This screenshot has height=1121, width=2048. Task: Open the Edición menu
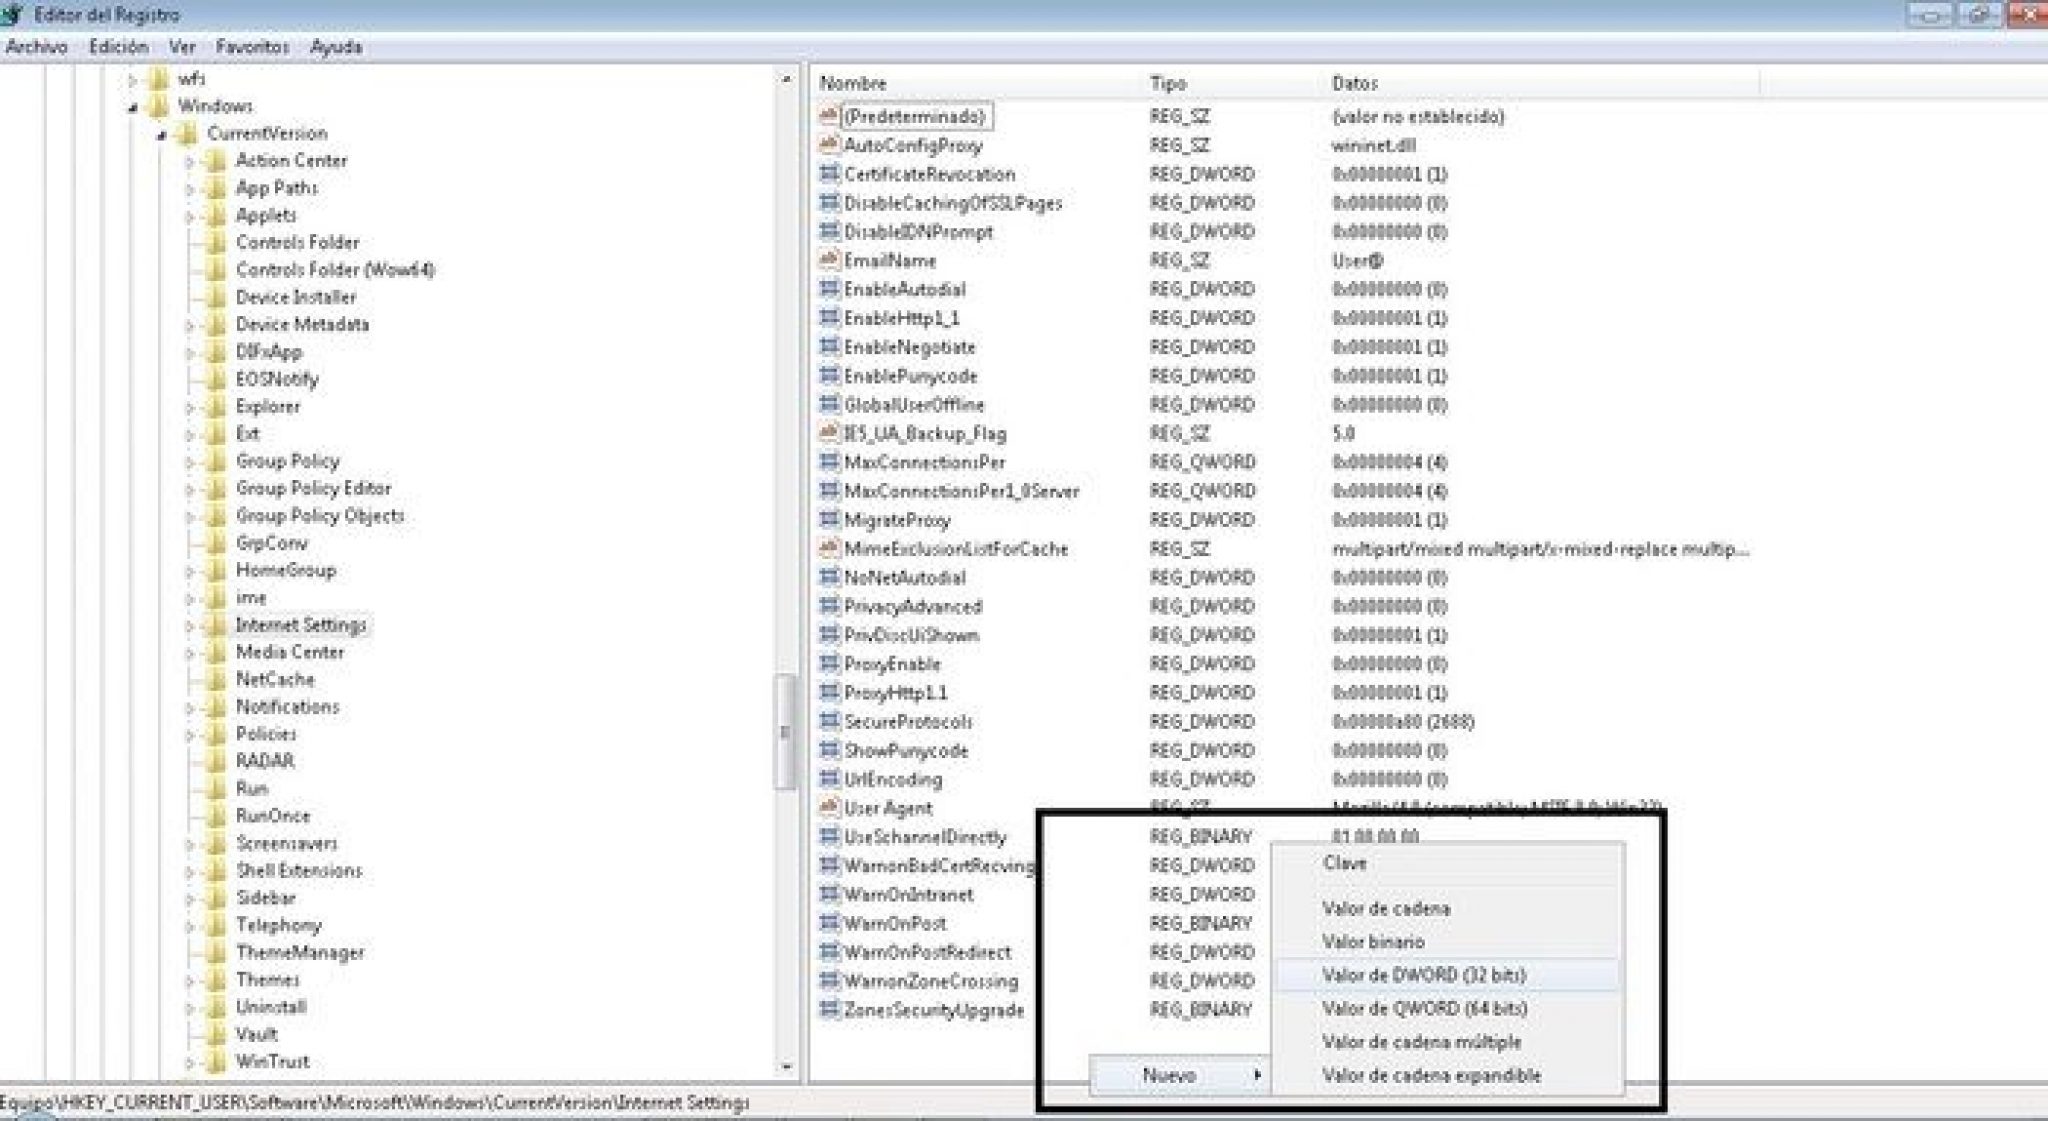(x=118, y=47)
